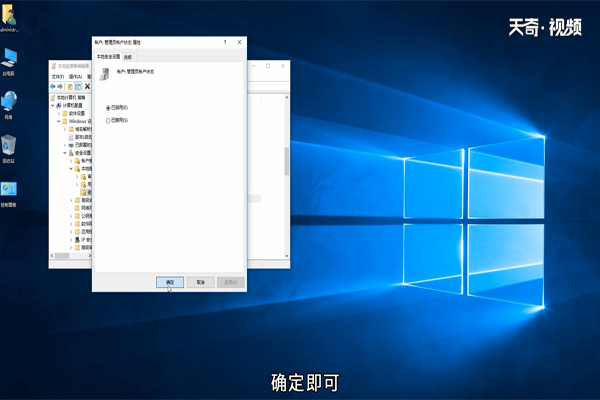Viewport: 600px width, 400px height.
Task: Click the 取消 (Cancel) button
Action: pyautogui.click(x=201, y=282)
